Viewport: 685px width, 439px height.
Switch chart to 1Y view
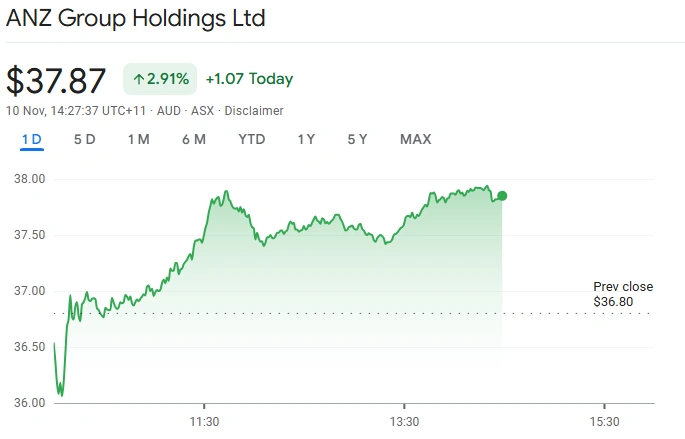[x=306, y=139]
